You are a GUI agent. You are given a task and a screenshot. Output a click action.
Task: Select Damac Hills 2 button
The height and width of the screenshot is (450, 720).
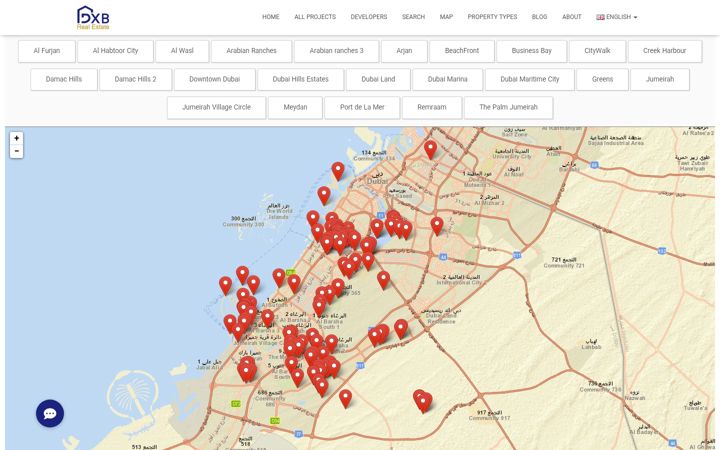(135, 79)
